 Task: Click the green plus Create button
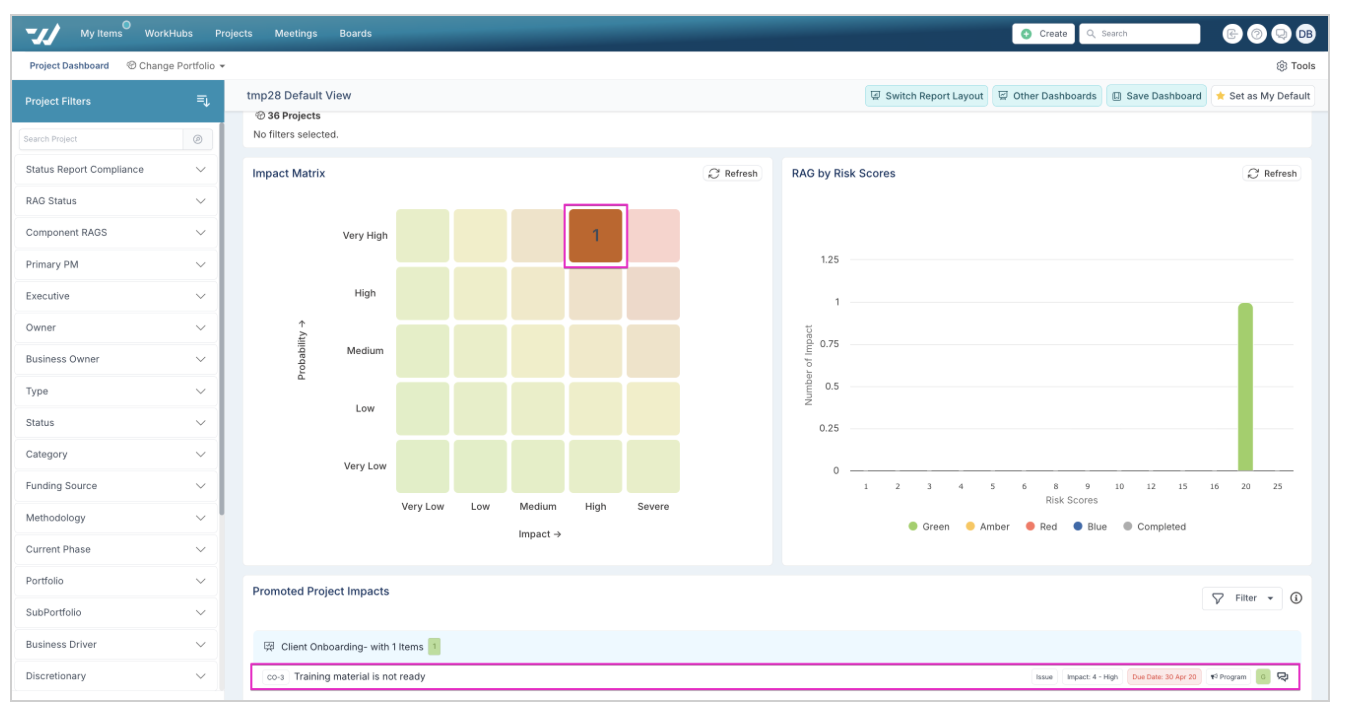coord(1044,34)
